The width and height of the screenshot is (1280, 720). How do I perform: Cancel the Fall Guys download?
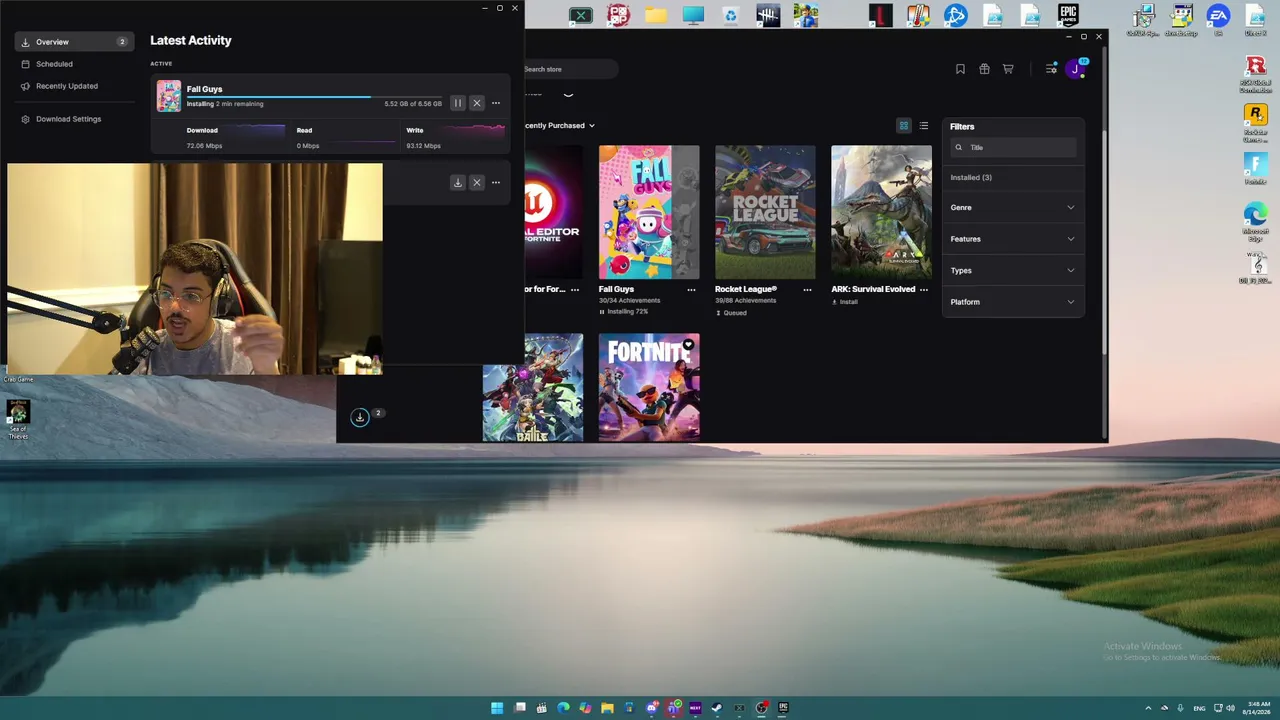tap(477, 103)
